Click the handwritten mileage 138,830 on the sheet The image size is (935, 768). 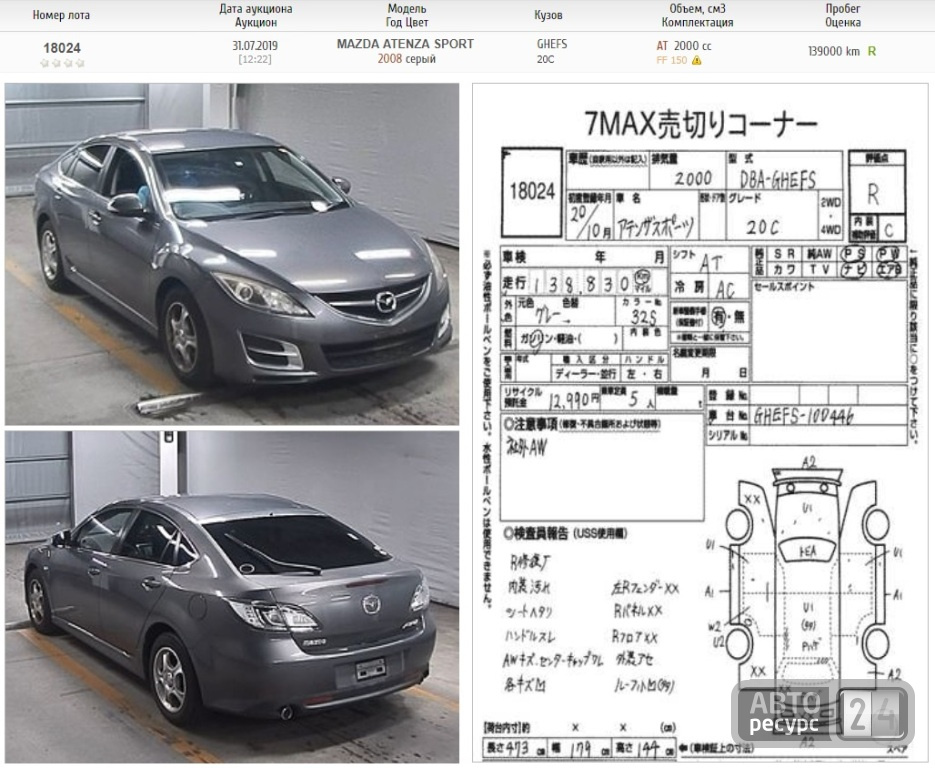pos(581,283)
